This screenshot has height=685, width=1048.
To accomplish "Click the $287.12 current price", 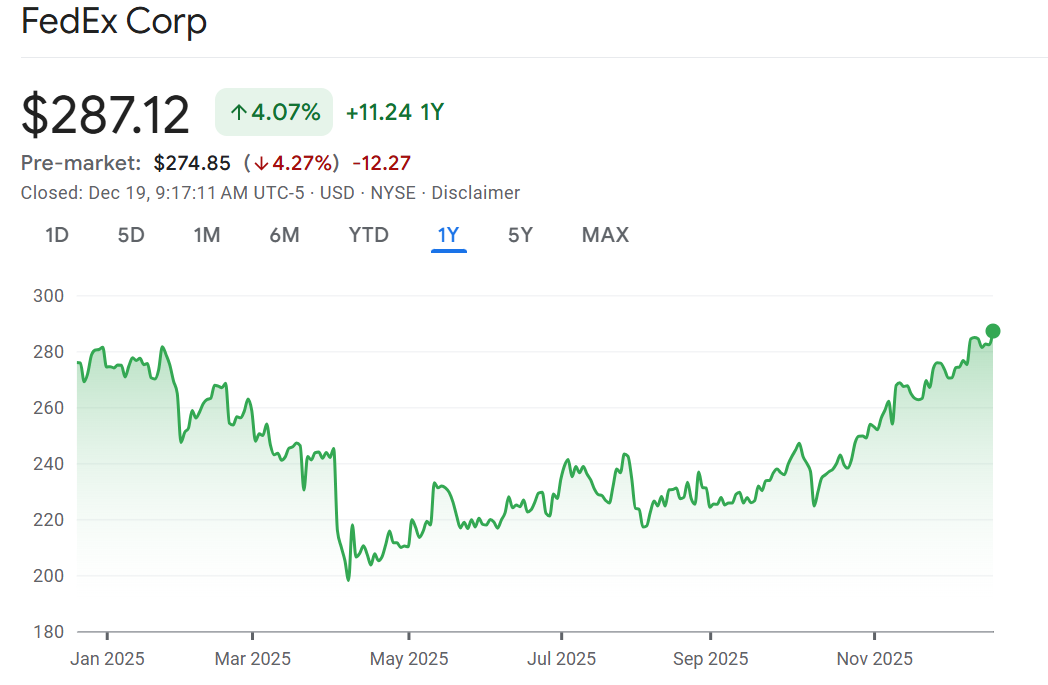I will point(106,114).
